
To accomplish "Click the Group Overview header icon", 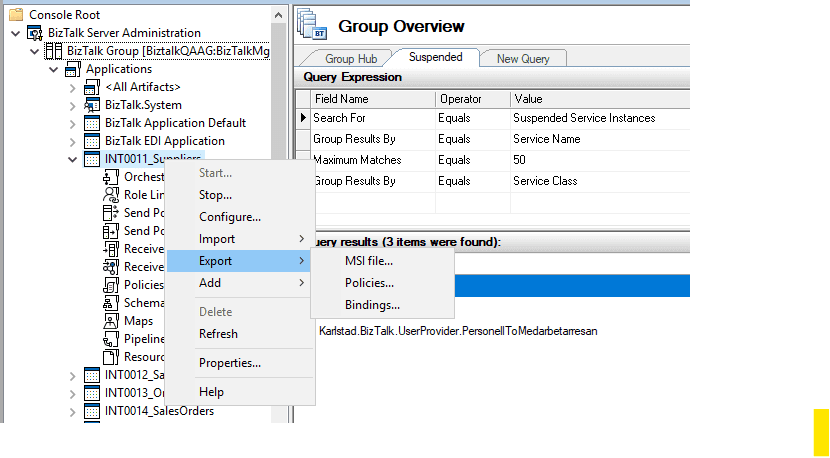I will (x=312, y=24).
